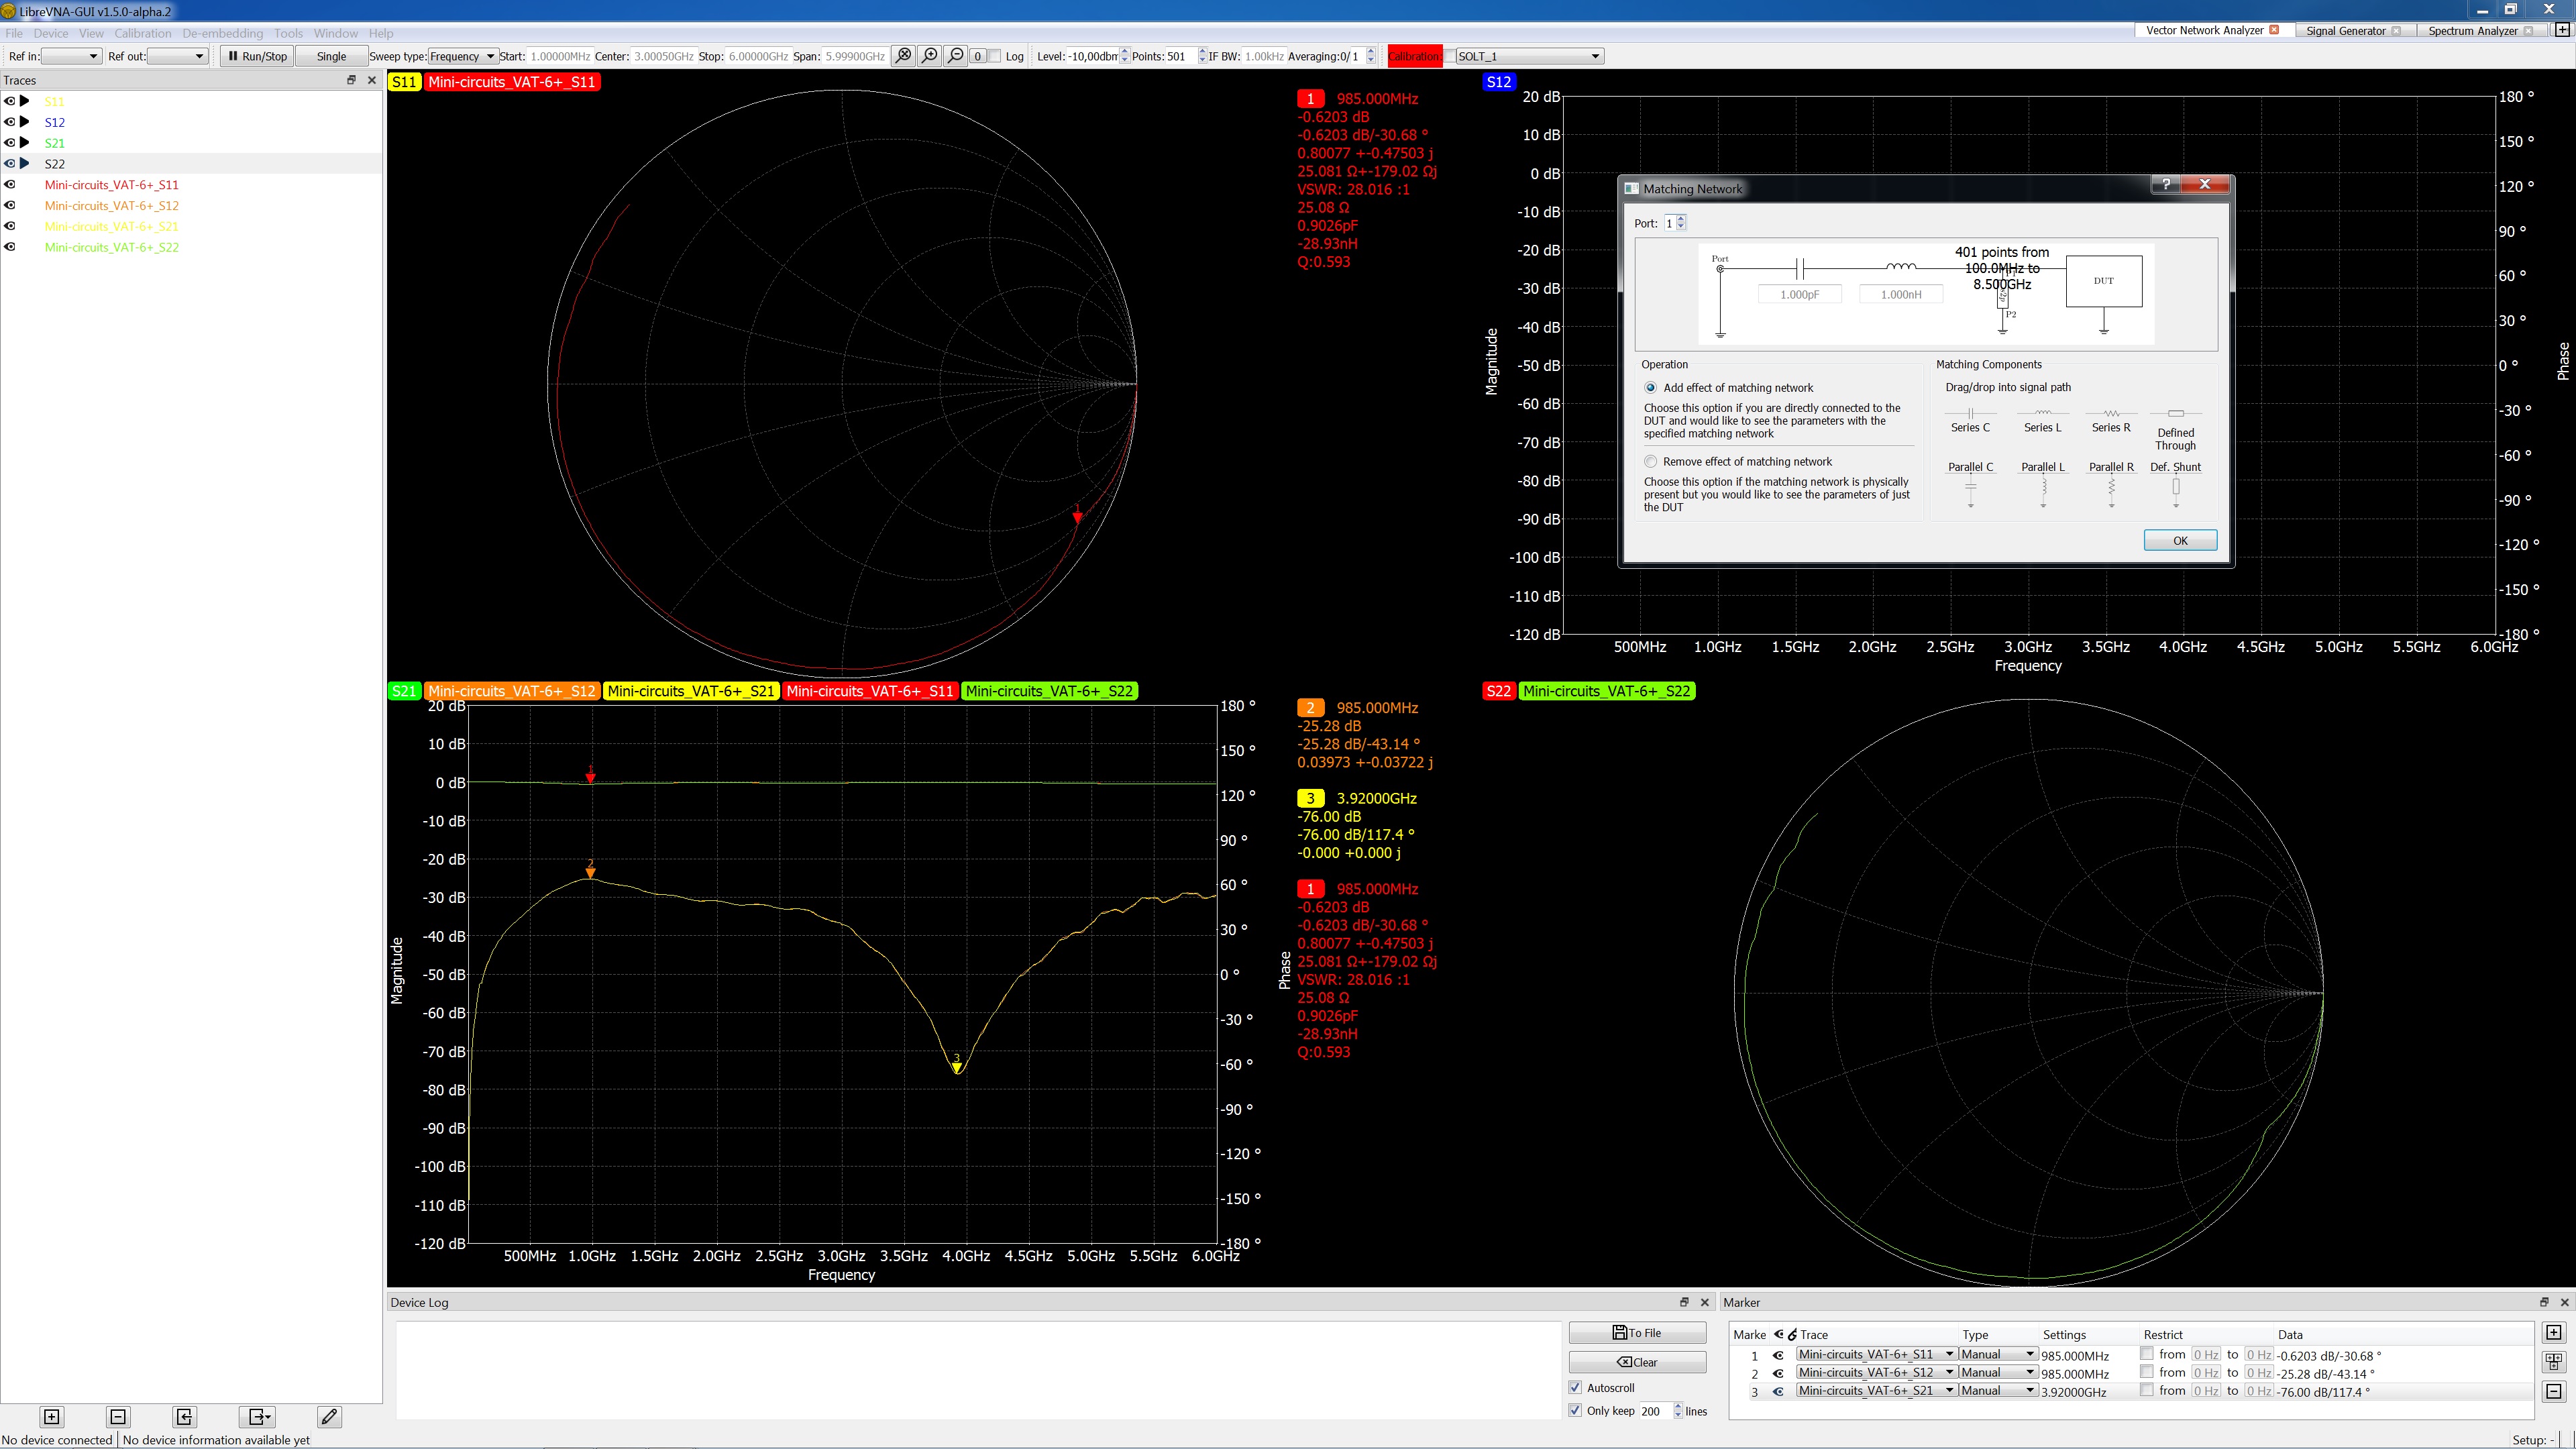Click the full-span zoom icon
This screenshot has width=2576, height=1449.
click(x=904, y=56)
